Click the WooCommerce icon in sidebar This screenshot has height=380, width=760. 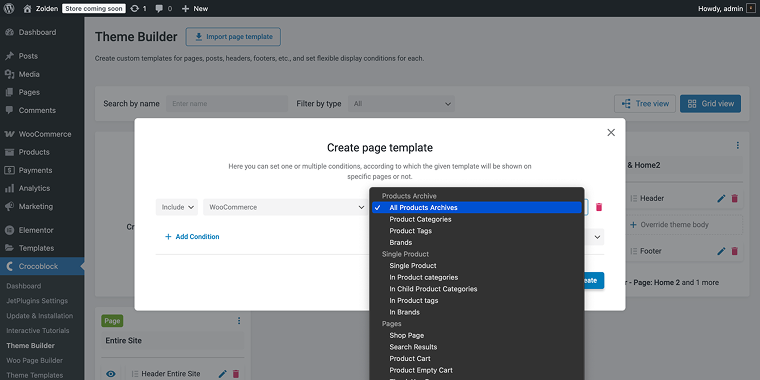click(9, 134)
